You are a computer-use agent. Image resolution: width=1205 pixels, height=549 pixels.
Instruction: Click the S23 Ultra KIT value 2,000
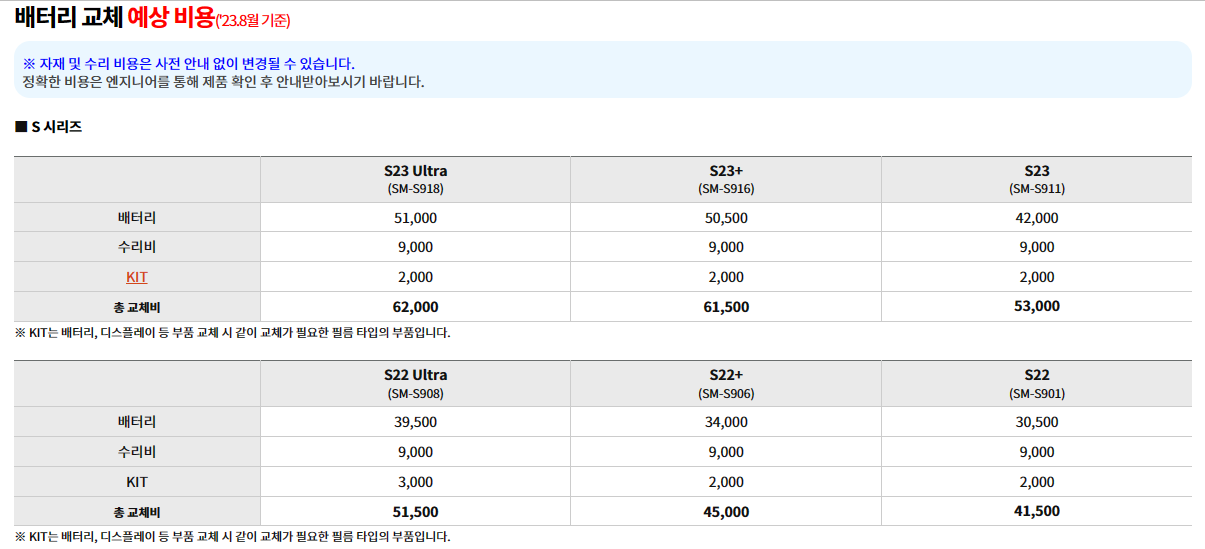(x=416, y=277)
